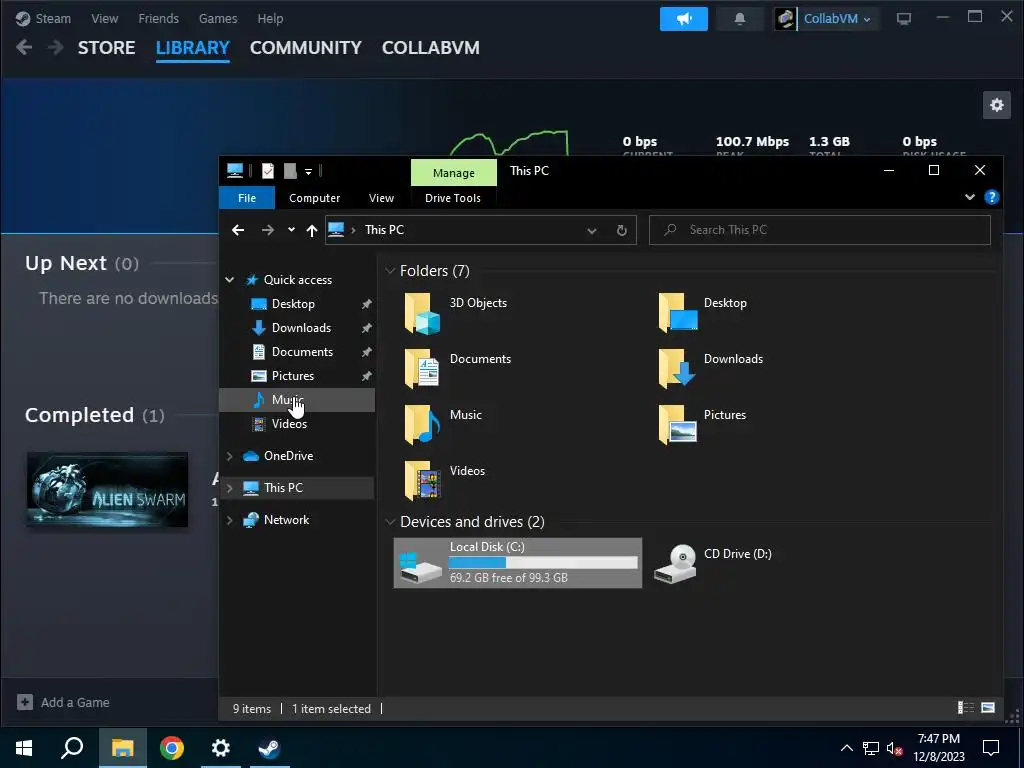The image size is (1024, 768).
Task: Go to Steam COMMUNITY page
Action: [306, 48]
